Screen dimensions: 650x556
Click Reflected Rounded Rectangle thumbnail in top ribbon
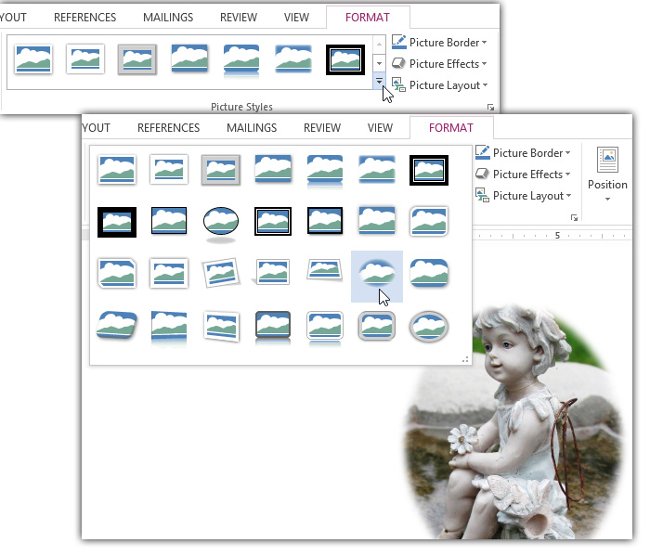(241, 61)
